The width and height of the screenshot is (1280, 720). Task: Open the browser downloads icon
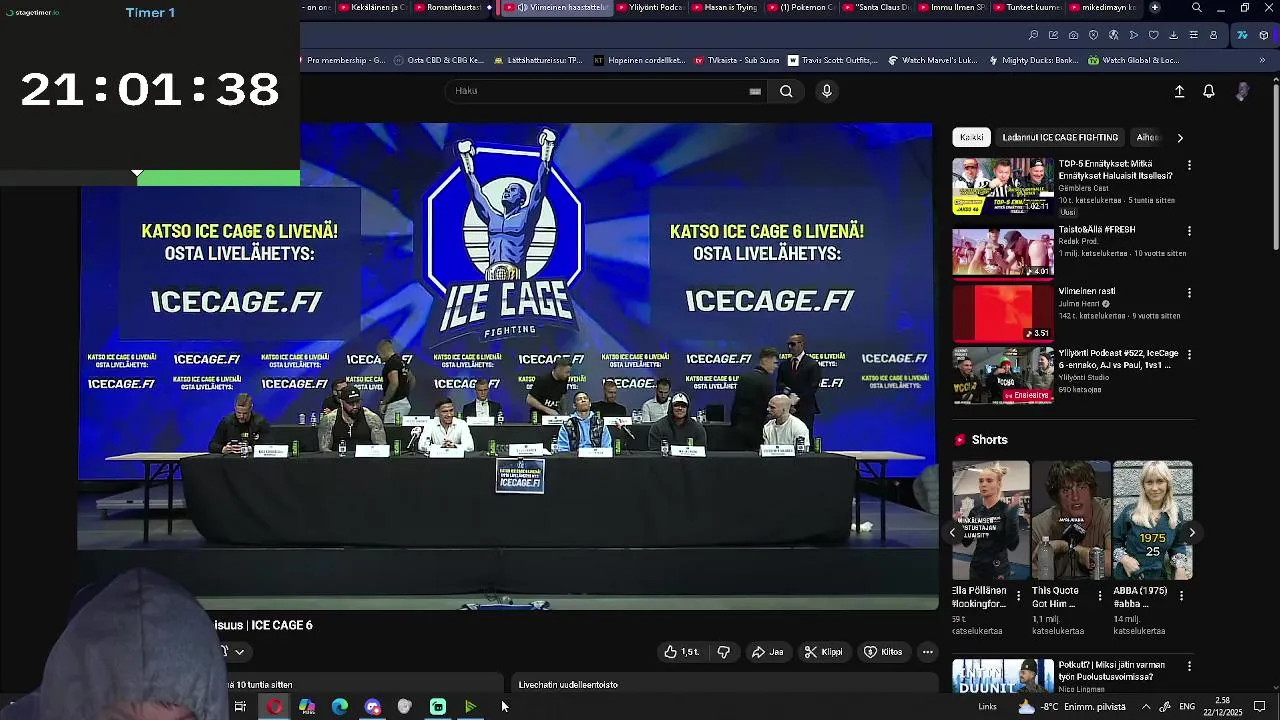(1173, 35)
